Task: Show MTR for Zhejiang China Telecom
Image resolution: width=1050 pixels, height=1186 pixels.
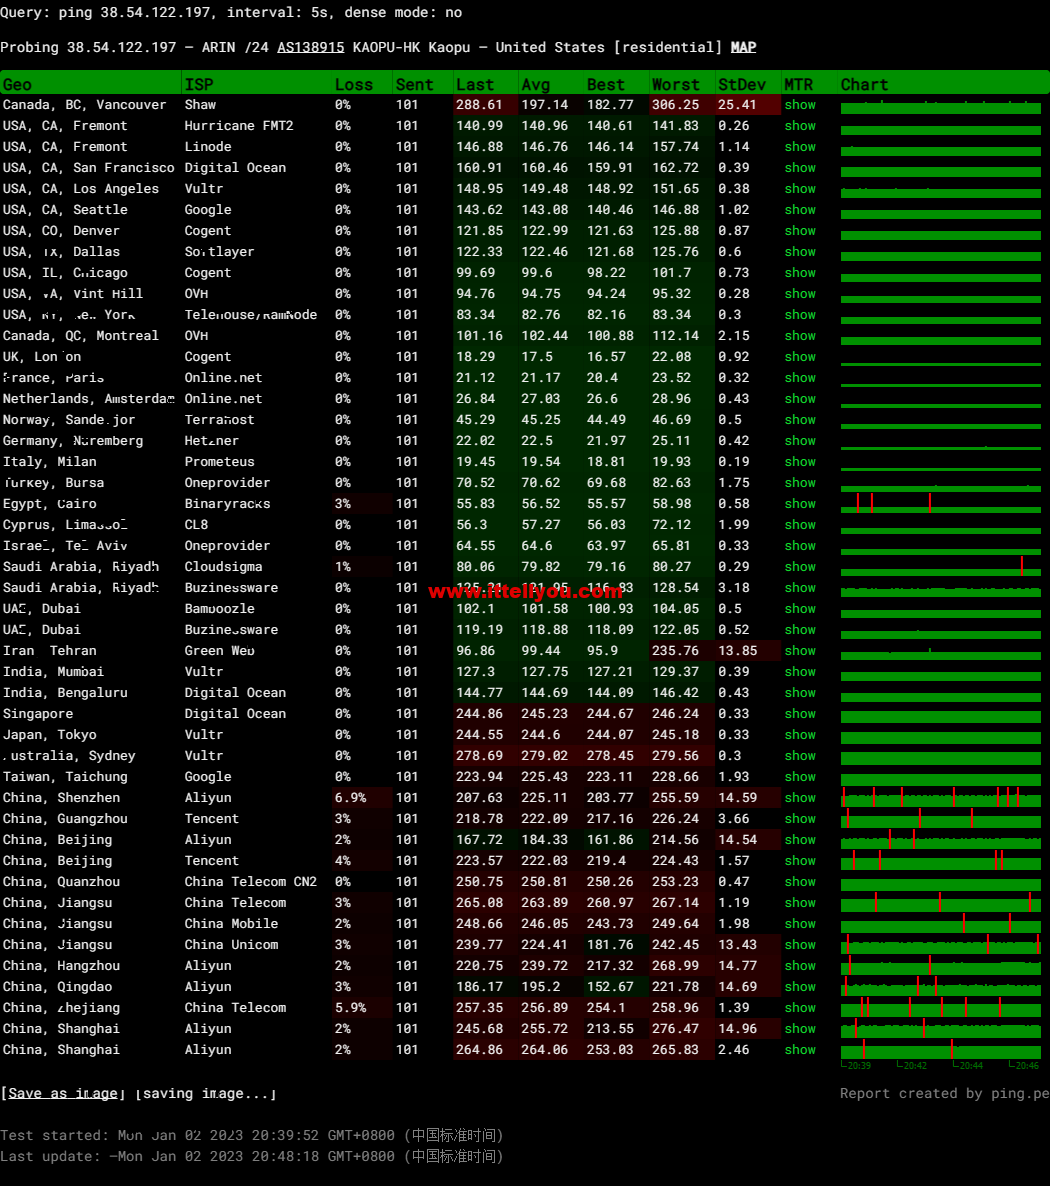Action: [x=800, y=1007]
